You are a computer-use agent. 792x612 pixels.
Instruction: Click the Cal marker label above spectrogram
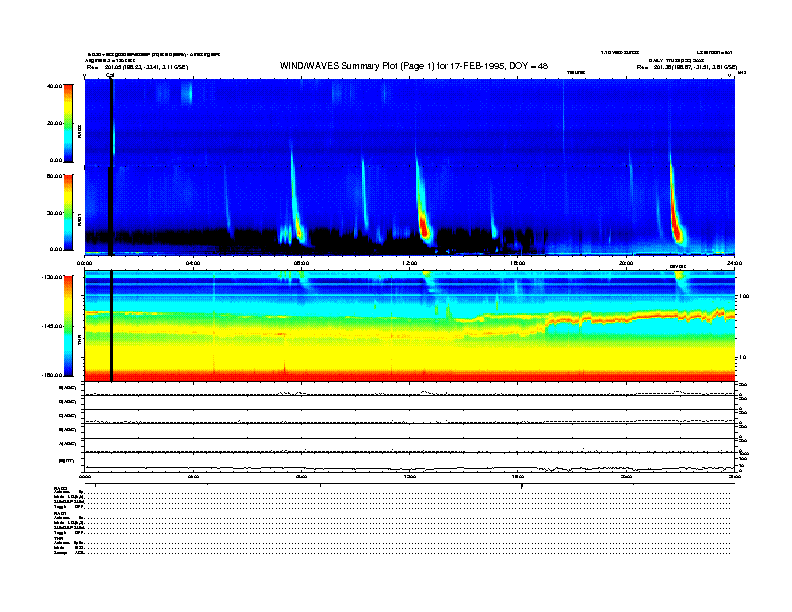110,75
